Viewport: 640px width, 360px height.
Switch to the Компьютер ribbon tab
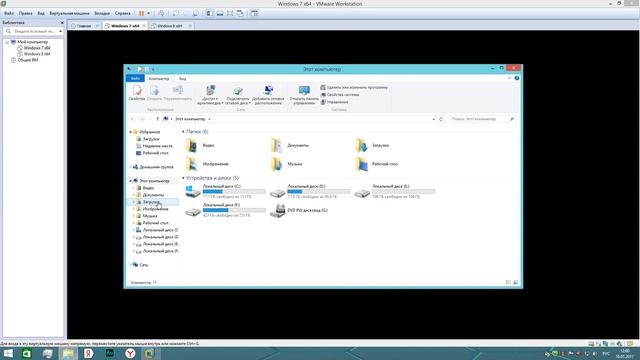pyautogui.click(x=159, y=78)
